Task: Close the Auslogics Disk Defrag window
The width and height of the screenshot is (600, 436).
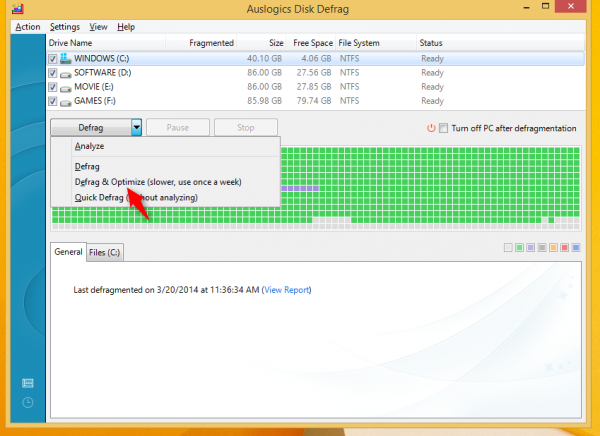Action: [571, 7]
